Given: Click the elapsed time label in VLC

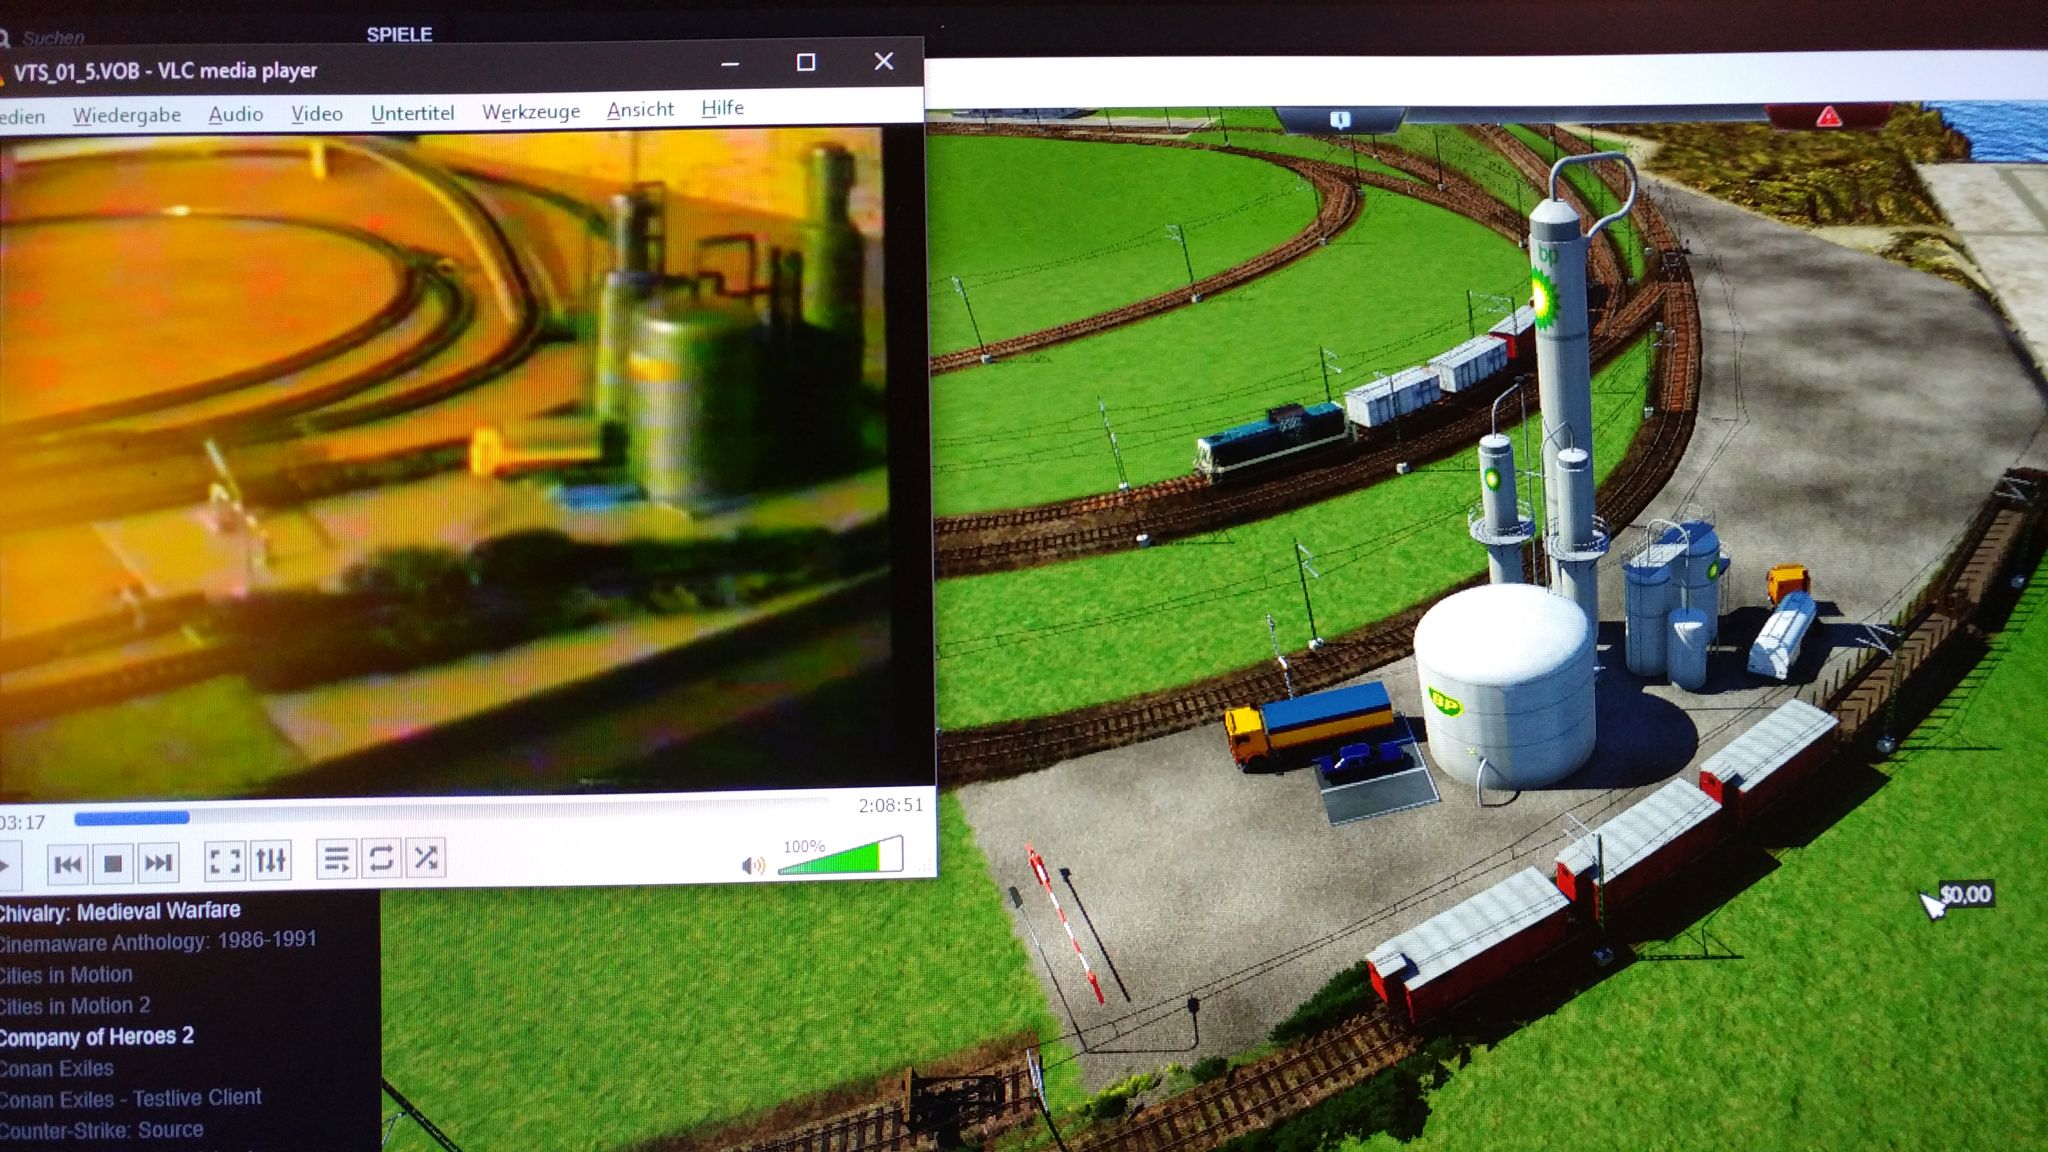Looking at the screenshot, I should (x=22, y=823).
